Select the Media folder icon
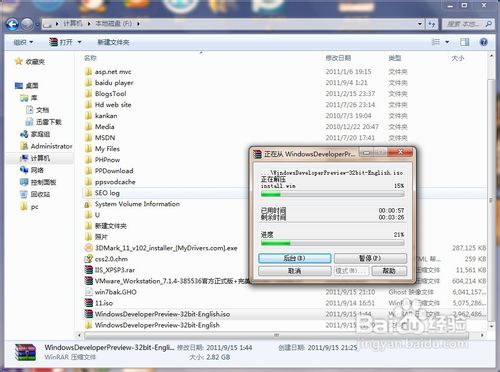 [x=88, y=127]
